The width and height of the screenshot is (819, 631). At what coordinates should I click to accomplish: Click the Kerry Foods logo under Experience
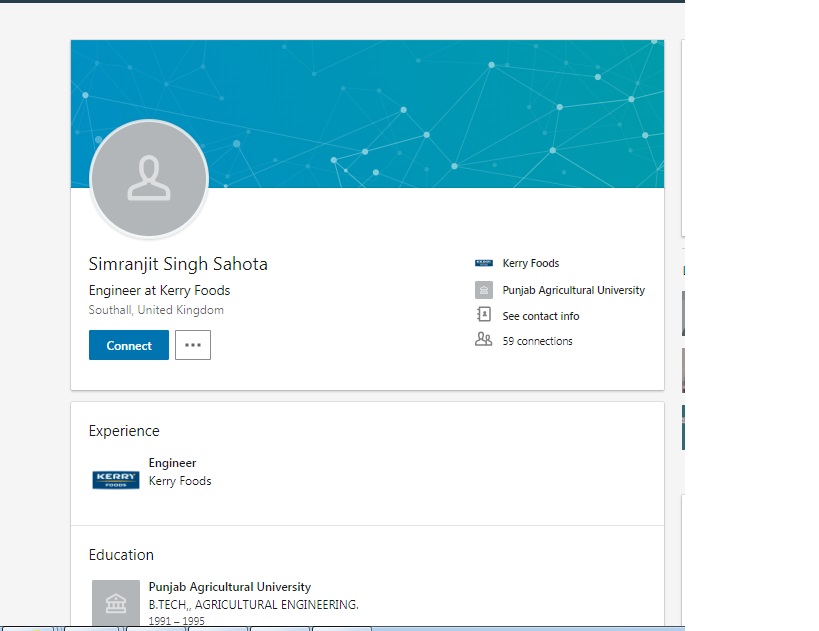(x=115, y=480)
